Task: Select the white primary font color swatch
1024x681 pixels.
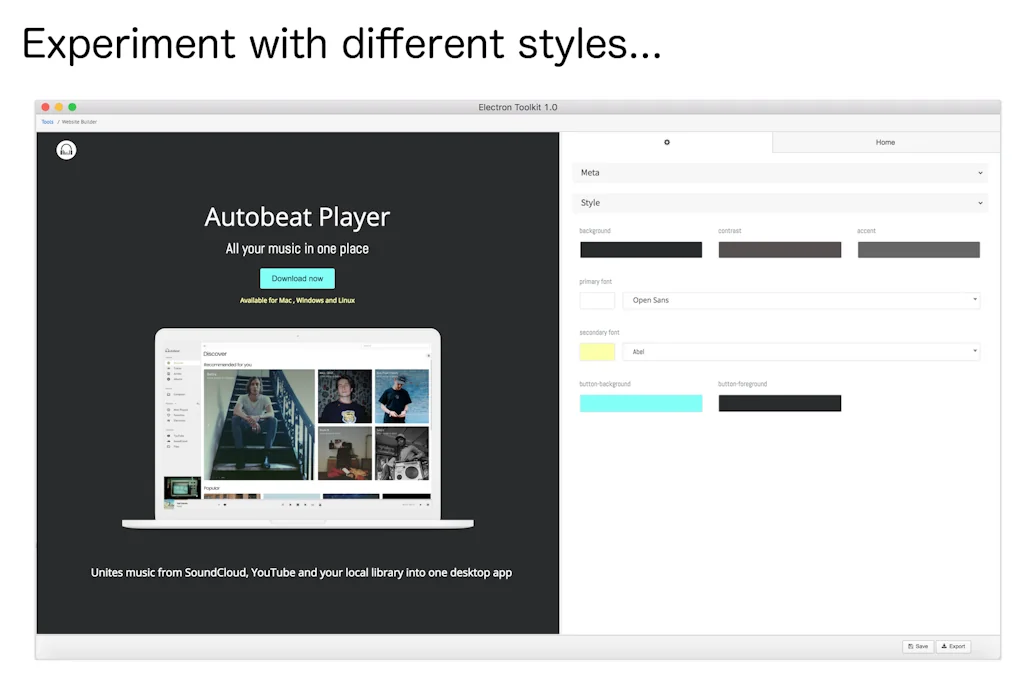Action: point(597,300)
